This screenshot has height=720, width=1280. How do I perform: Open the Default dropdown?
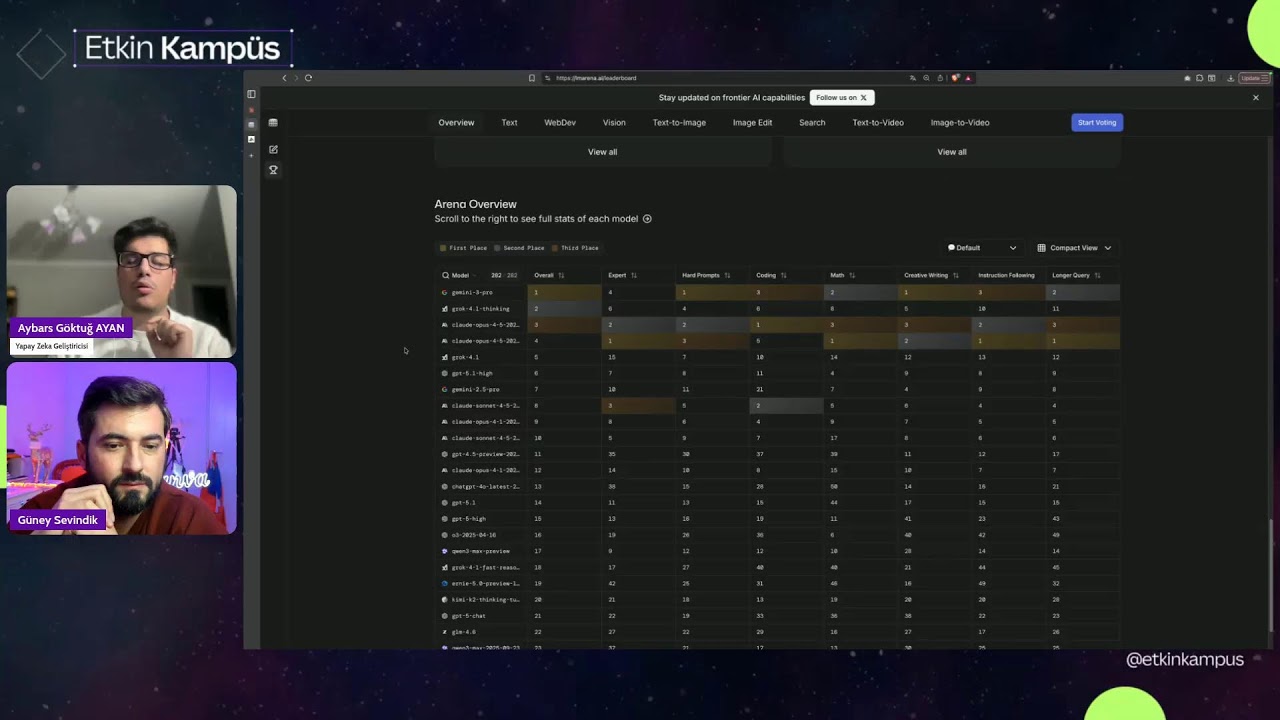click(982, 248)
